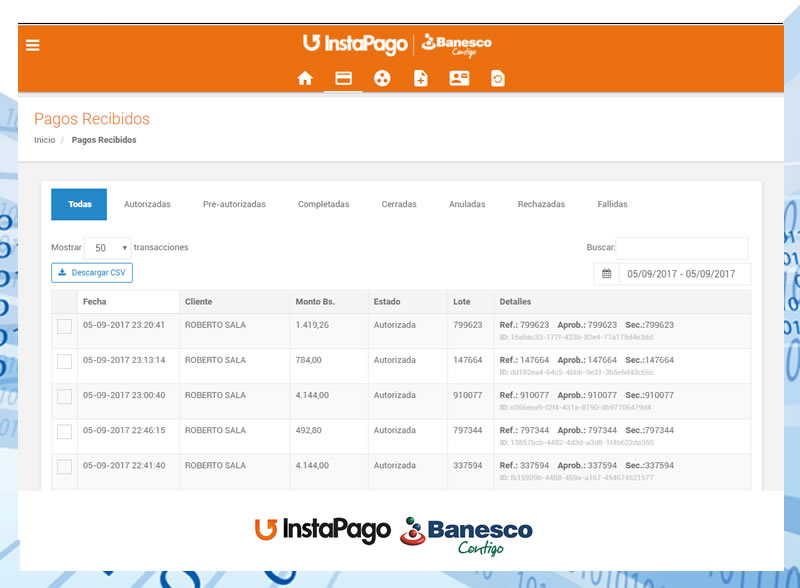Open the hamburger menu
This screenshot has width=800, height=588.
tap(33, 45)
